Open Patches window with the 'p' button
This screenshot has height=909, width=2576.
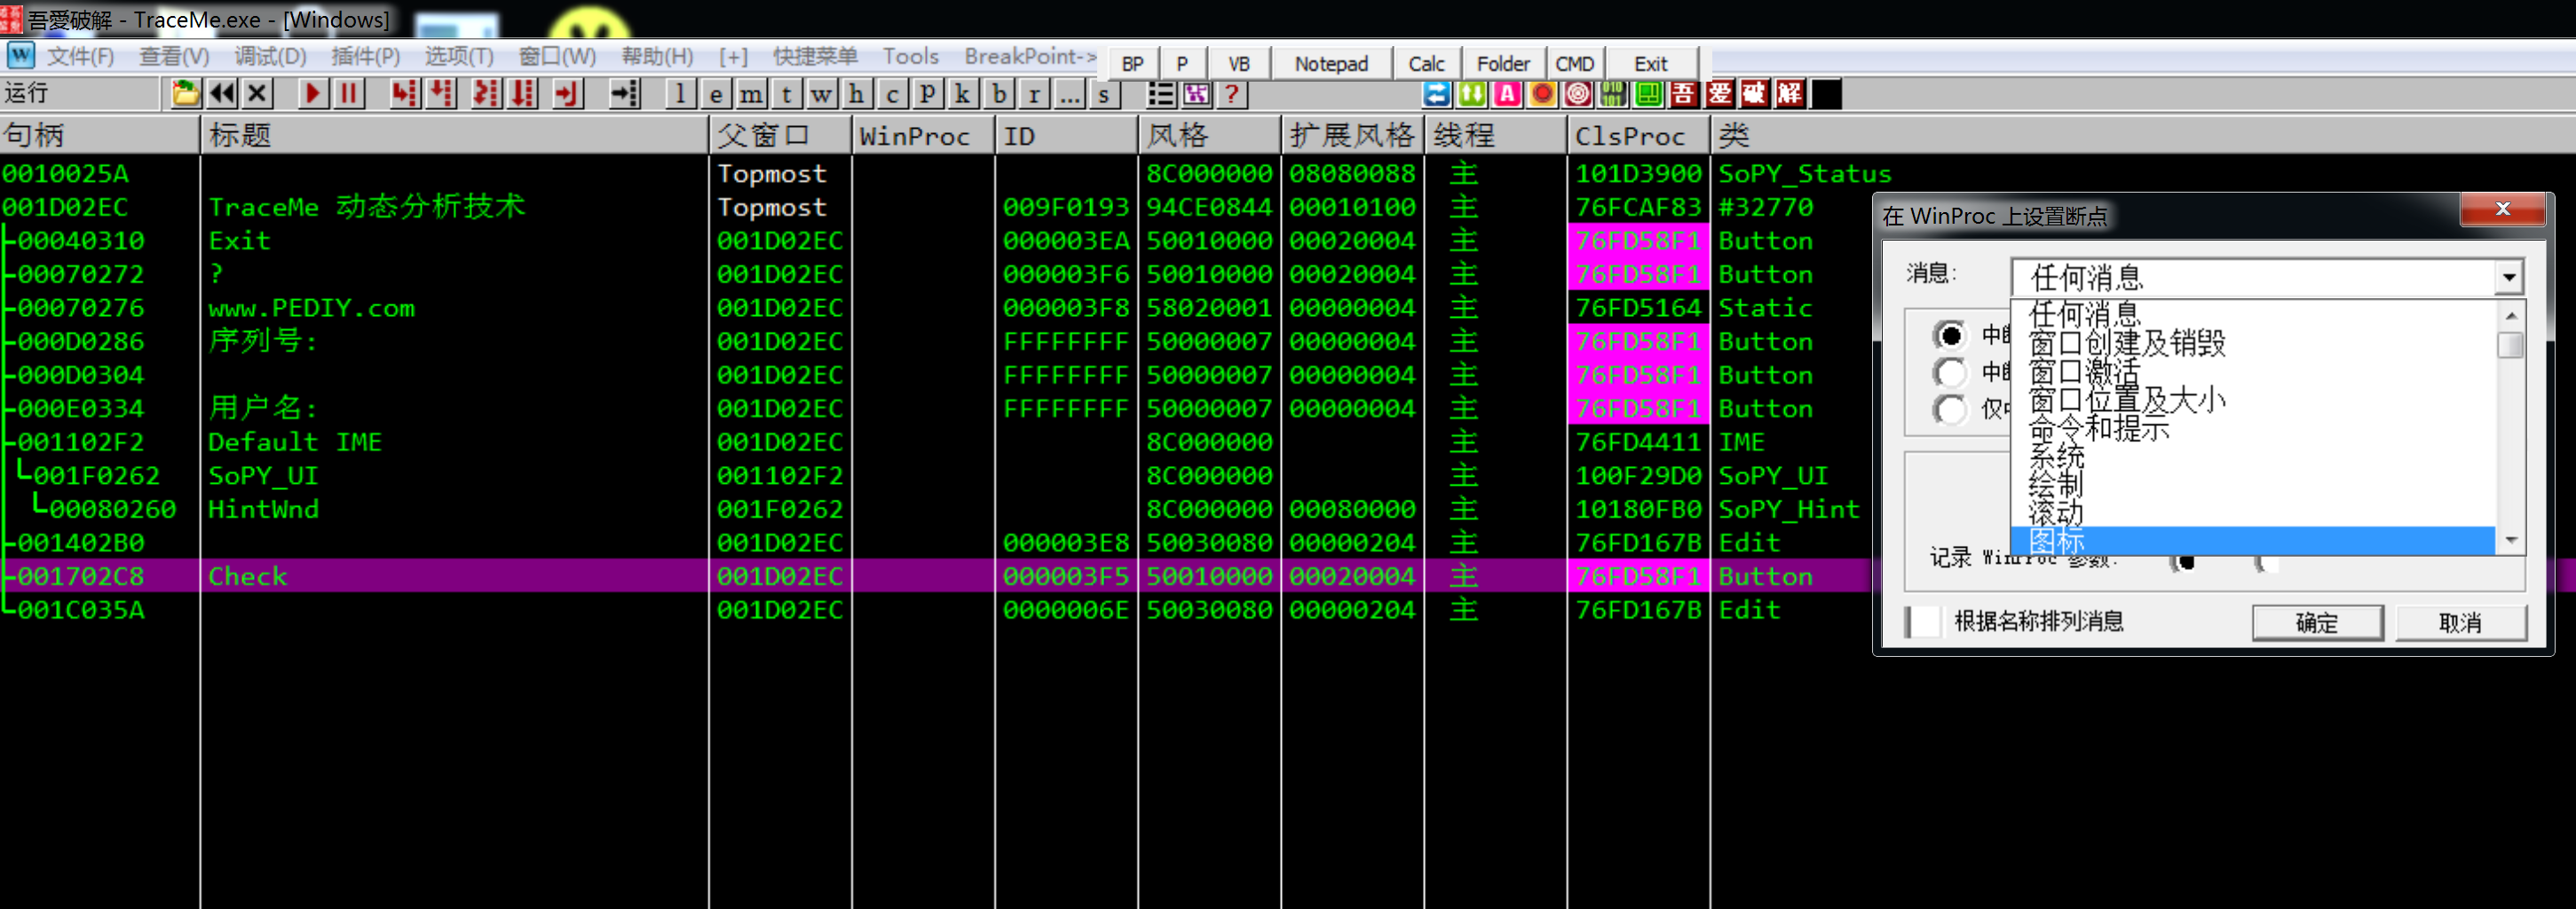coord(928,94)
